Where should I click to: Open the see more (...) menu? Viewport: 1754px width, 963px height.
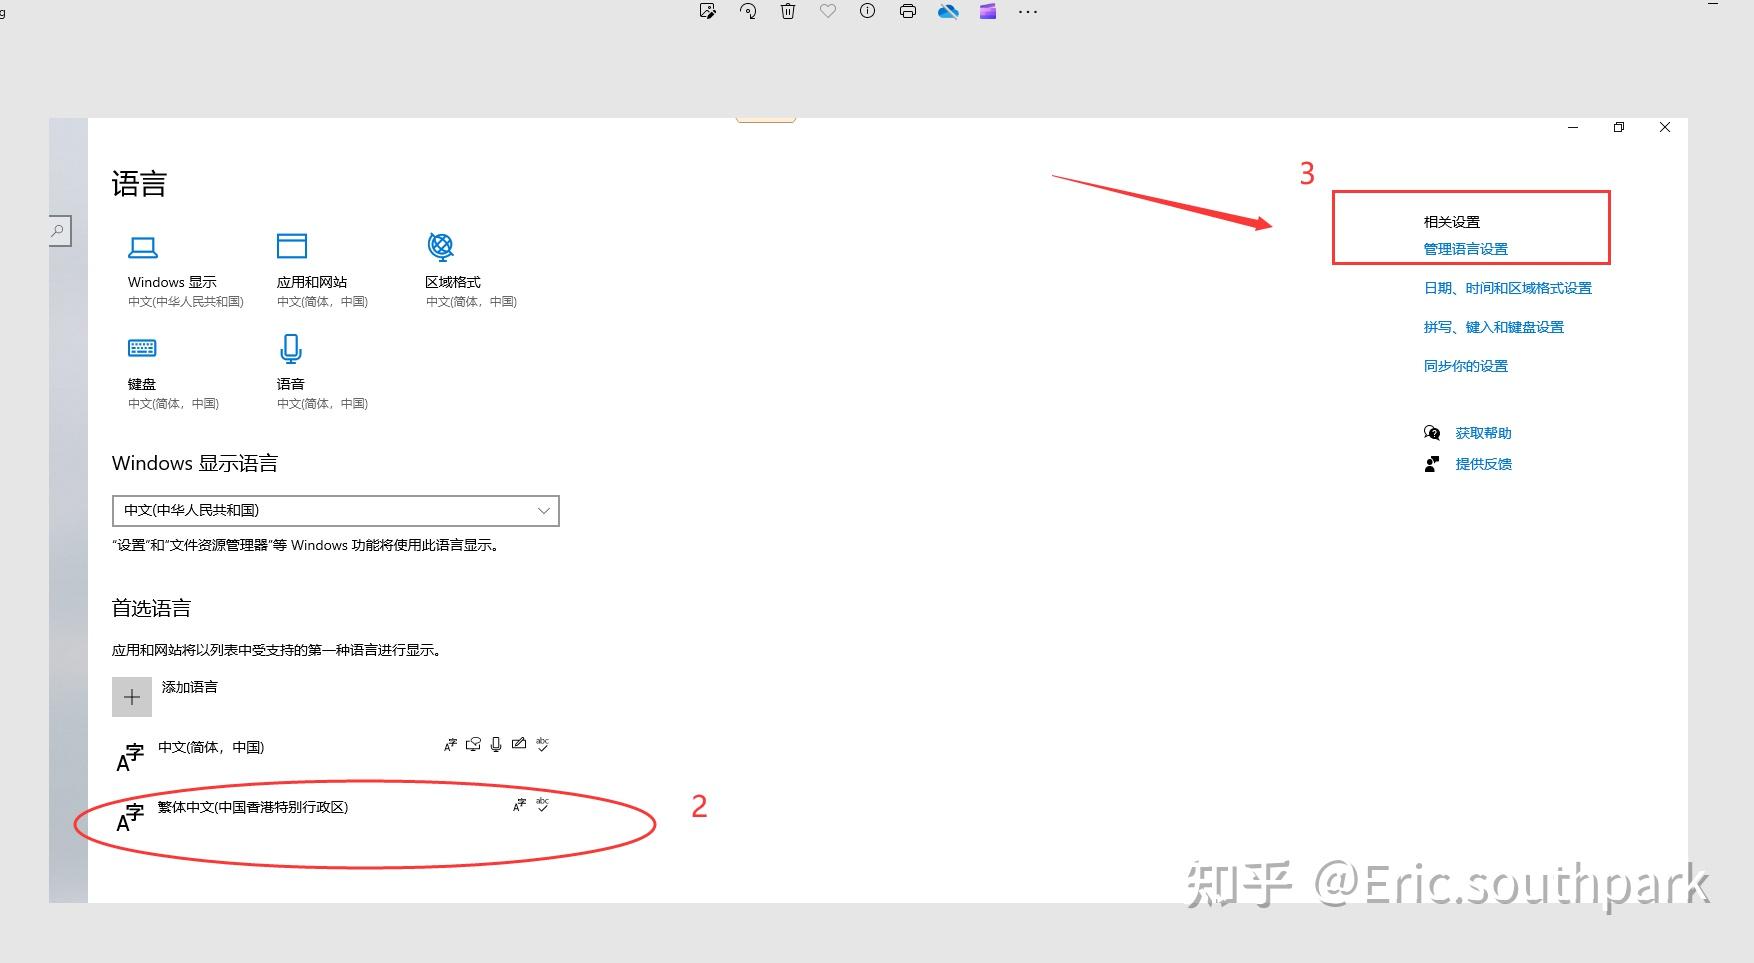(1028, 11)
